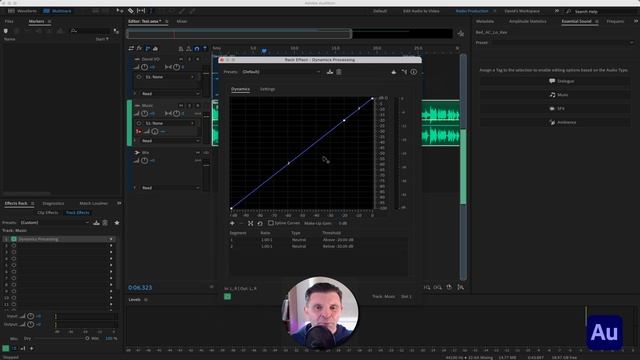
Task: Switch to Settings tab in Dynamics Processing
Action: point(267,89)
